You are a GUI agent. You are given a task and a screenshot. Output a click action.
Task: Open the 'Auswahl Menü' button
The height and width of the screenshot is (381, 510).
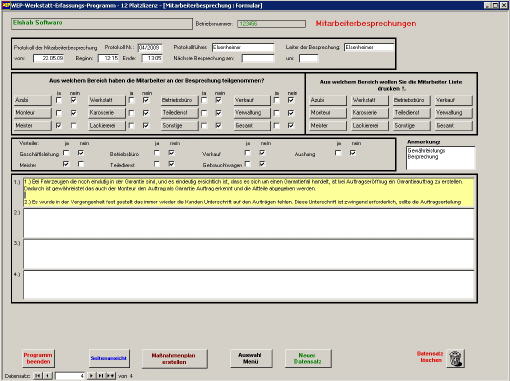[250, 358]
